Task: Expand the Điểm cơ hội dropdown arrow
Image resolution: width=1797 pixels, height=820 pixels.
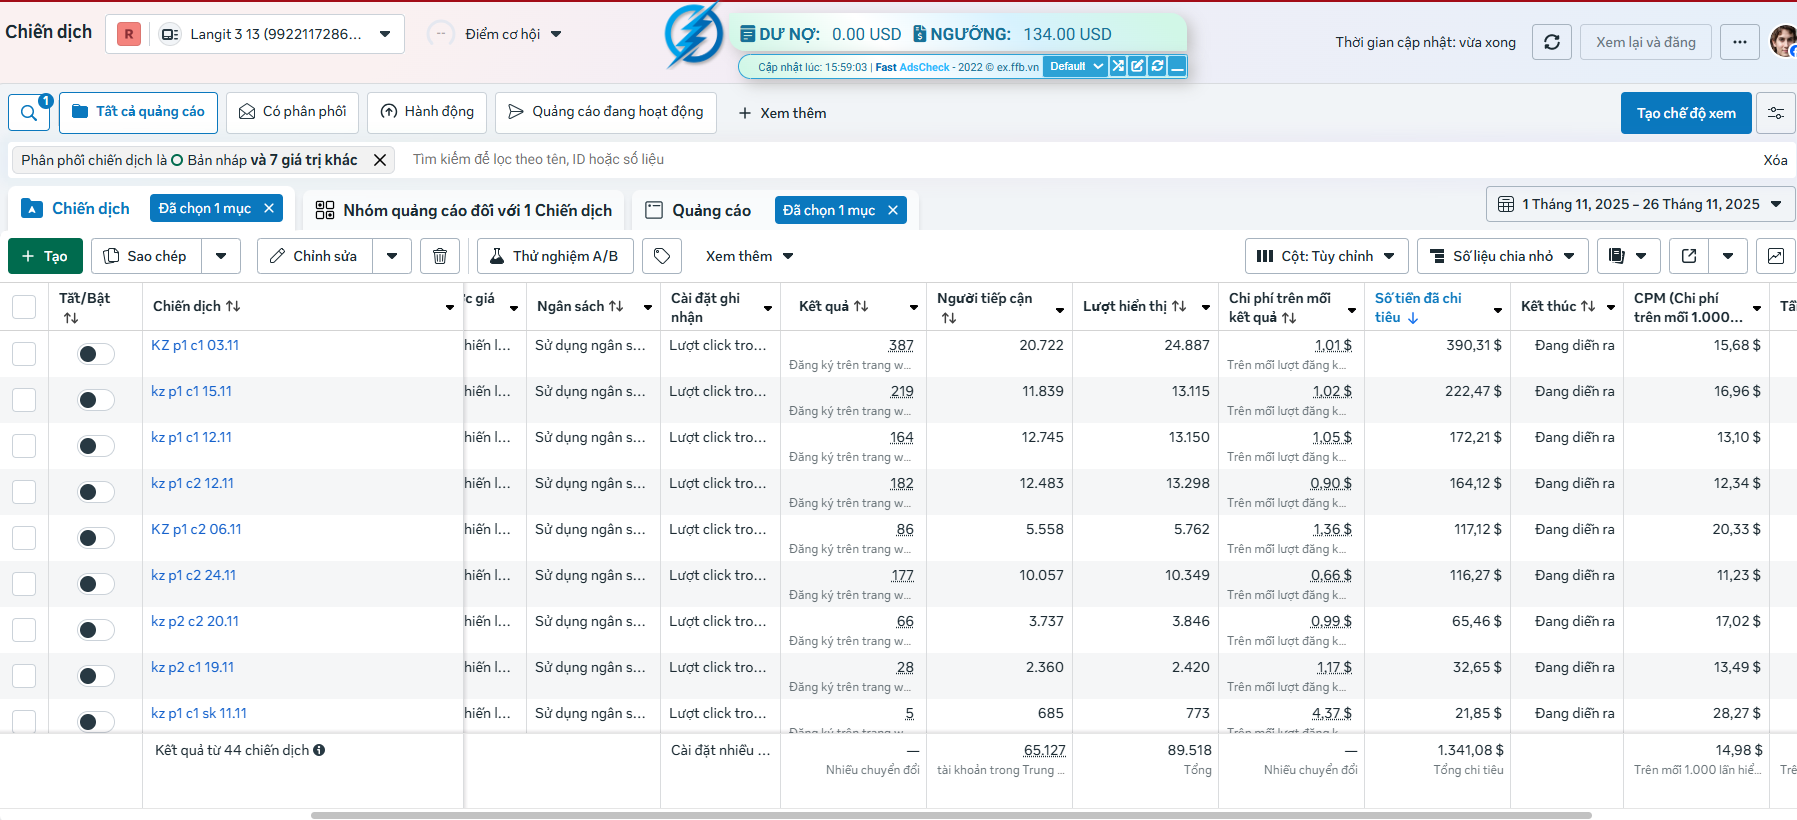Action: click(556, 34)
